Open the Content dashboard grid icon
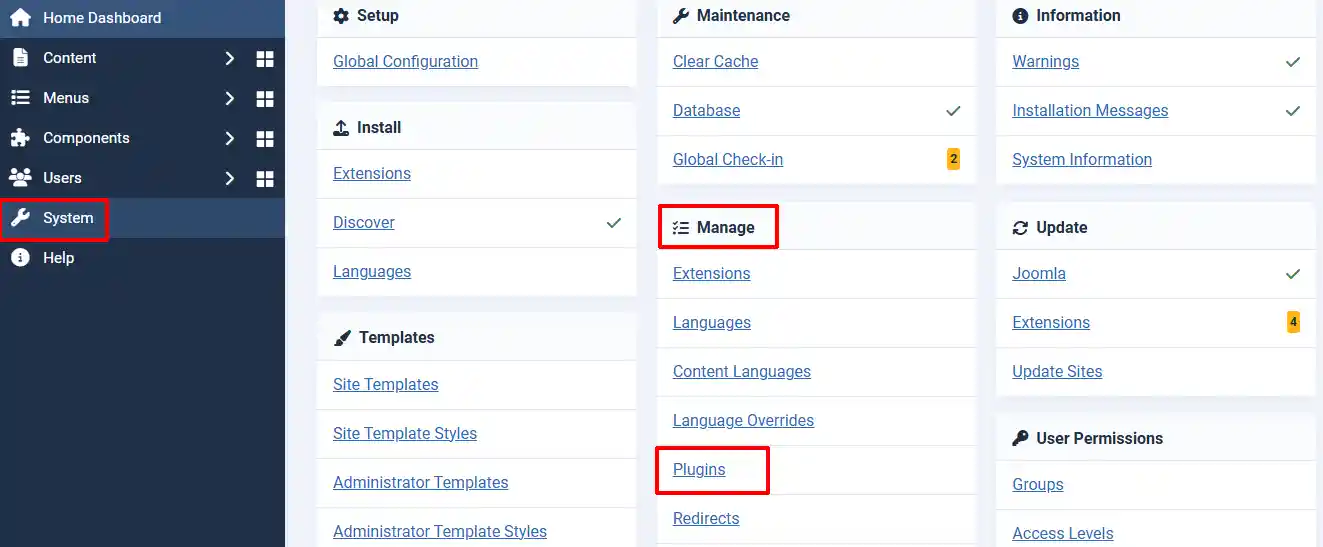 pos(265,58)
